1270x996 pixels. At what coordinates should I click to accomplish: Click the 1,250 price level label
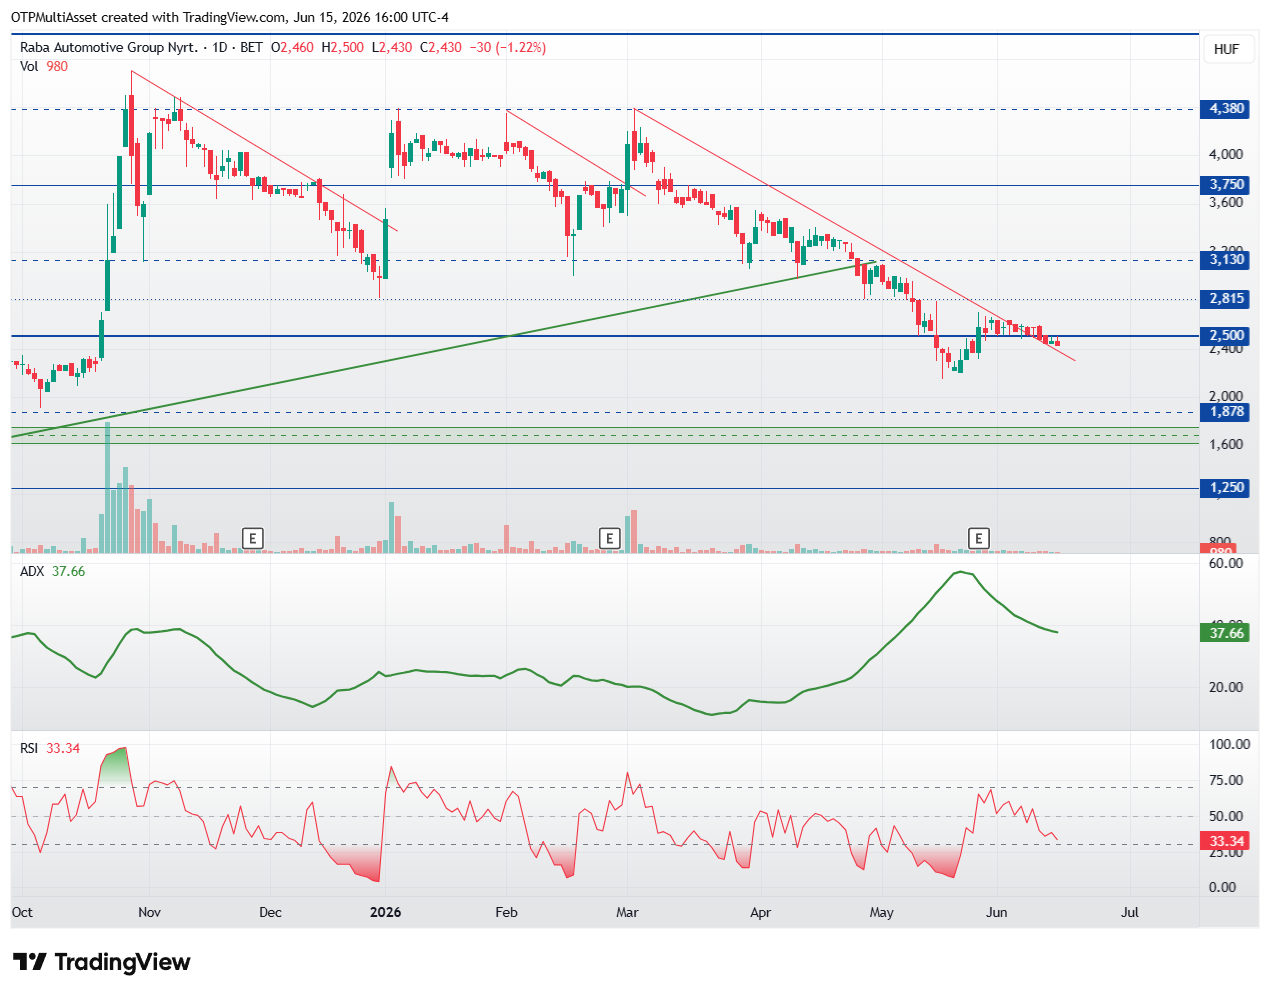click(x=1225, y=488)
